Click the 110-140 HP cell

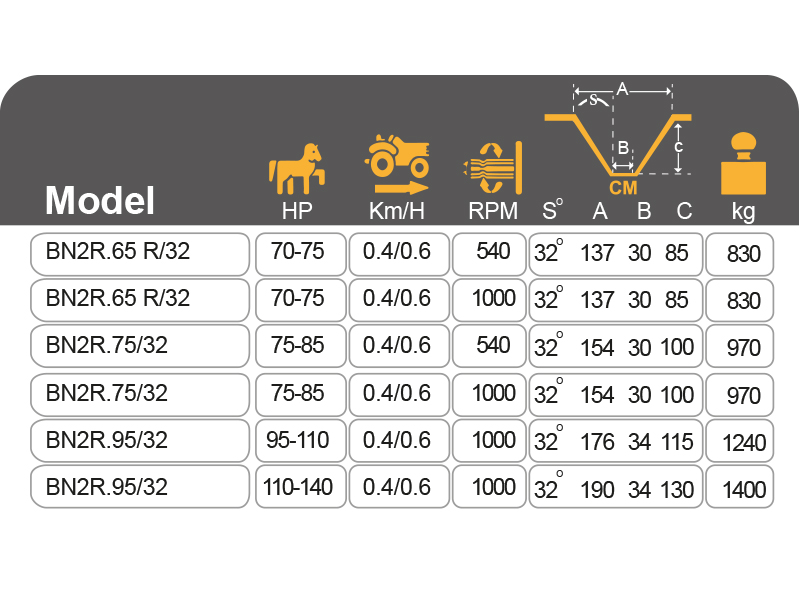click(301, 487)
